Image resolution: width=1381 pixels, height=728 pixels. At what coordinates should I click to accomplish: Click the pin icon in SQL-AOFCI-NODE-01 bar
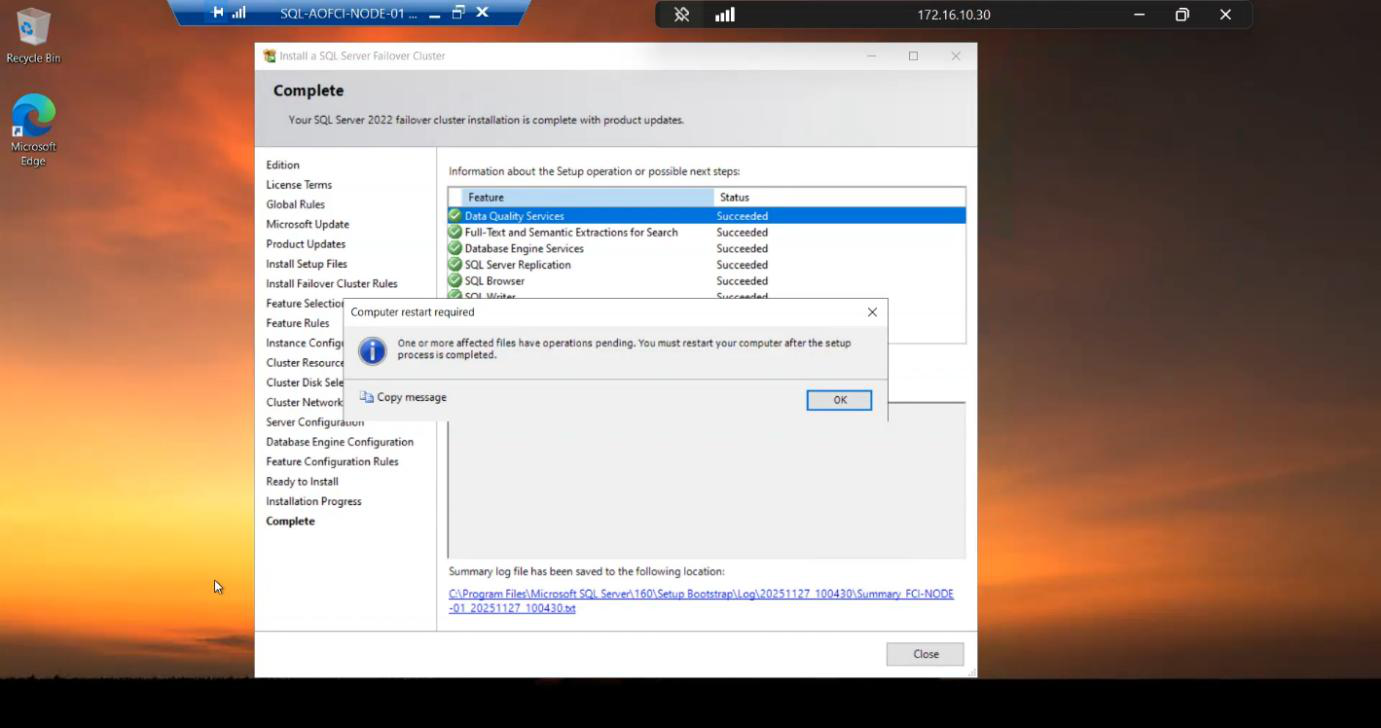218,13
